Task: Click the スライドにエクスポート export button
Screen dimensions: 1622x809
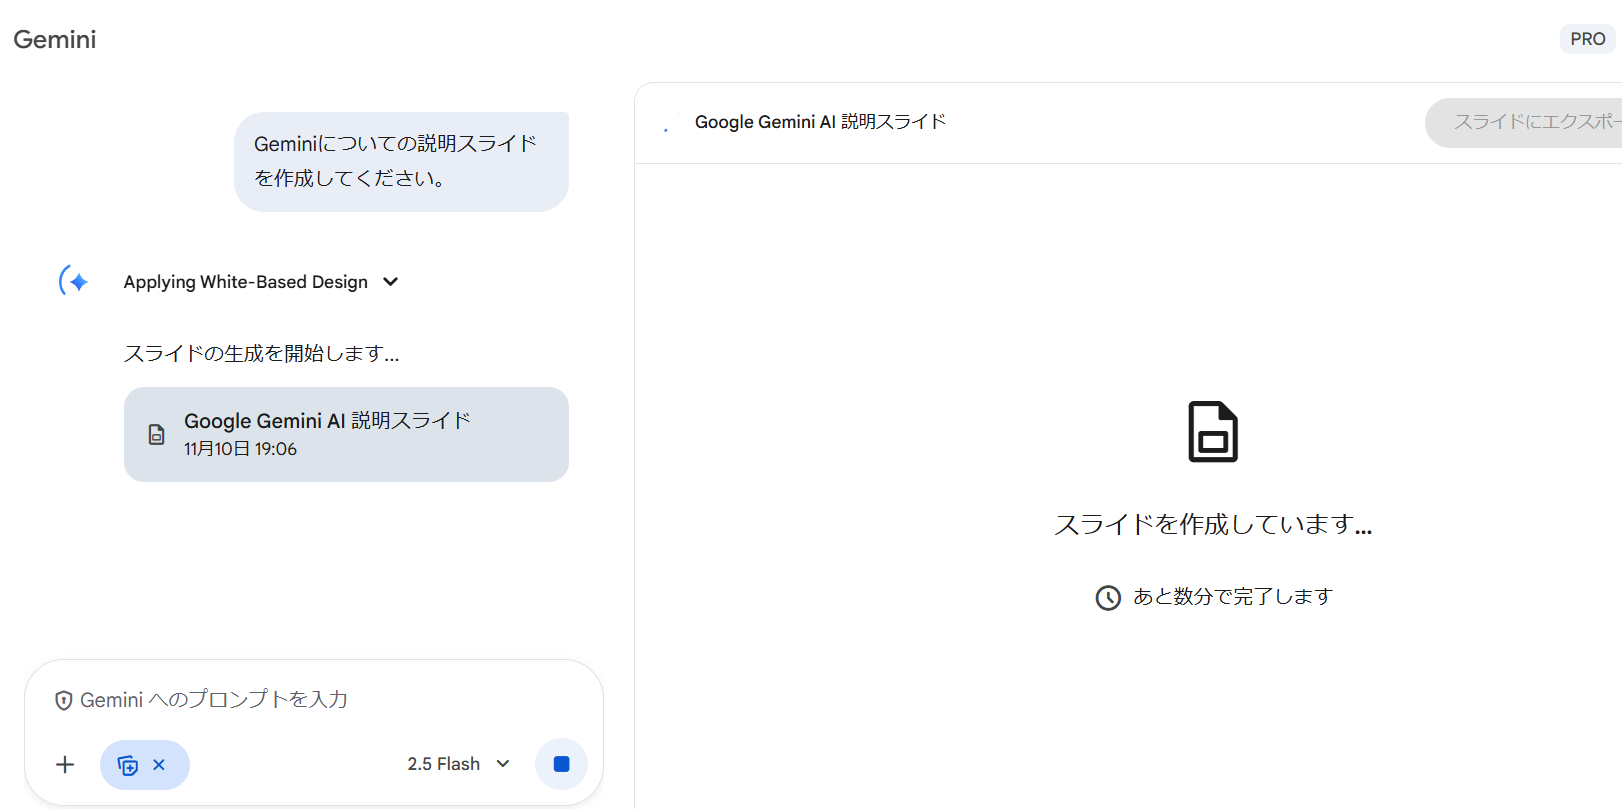Action: pyautogui.click(x=1524, y=122)
